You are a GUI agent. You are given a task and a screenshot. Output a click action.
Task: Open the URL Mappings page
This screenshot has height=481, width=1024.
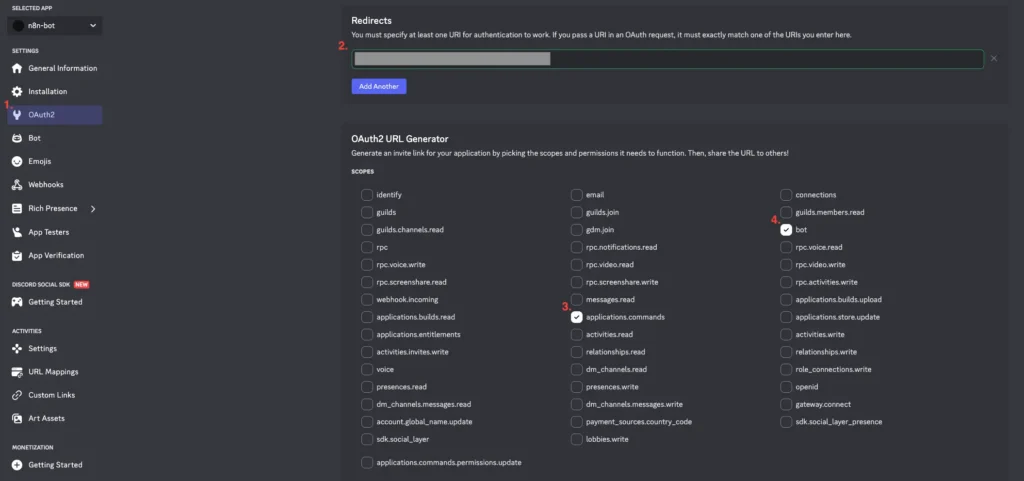pos(55,372)
